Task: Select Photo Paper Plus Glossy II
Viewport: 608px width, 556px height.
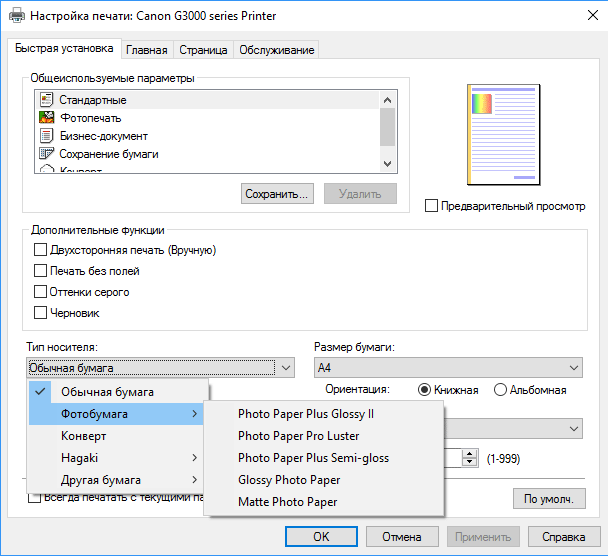Action: pos(324,414)
